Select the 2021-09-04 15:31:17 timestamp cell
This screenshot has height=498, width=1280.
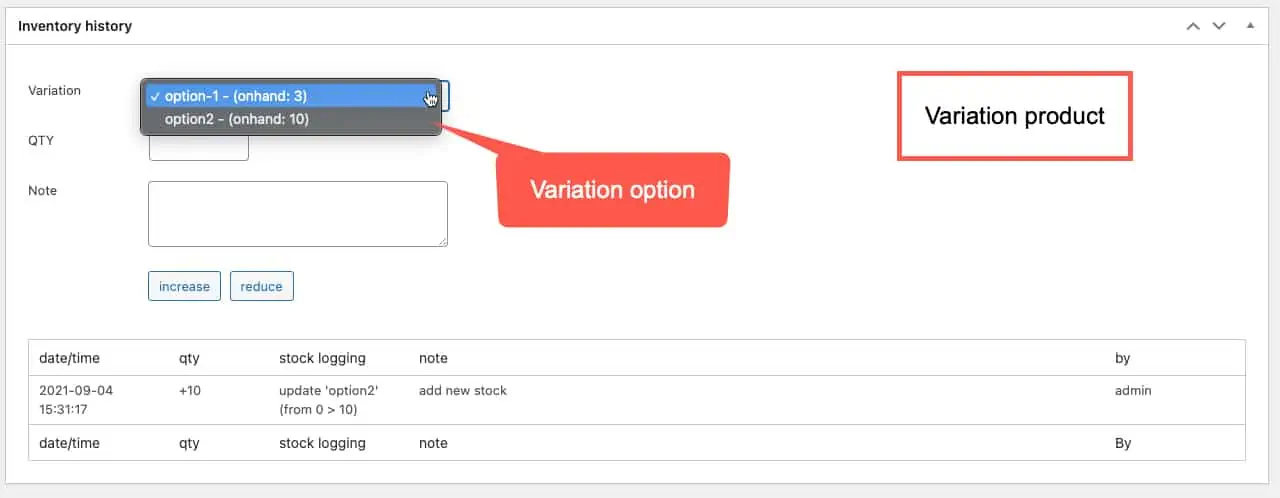point(76,399)
